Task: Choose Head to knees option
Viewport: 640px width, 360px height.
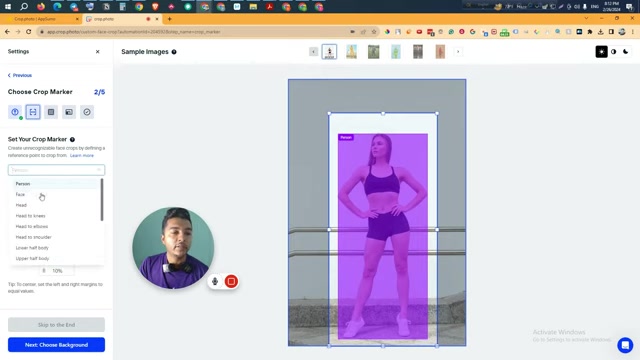Action: (x=31, y=216)
